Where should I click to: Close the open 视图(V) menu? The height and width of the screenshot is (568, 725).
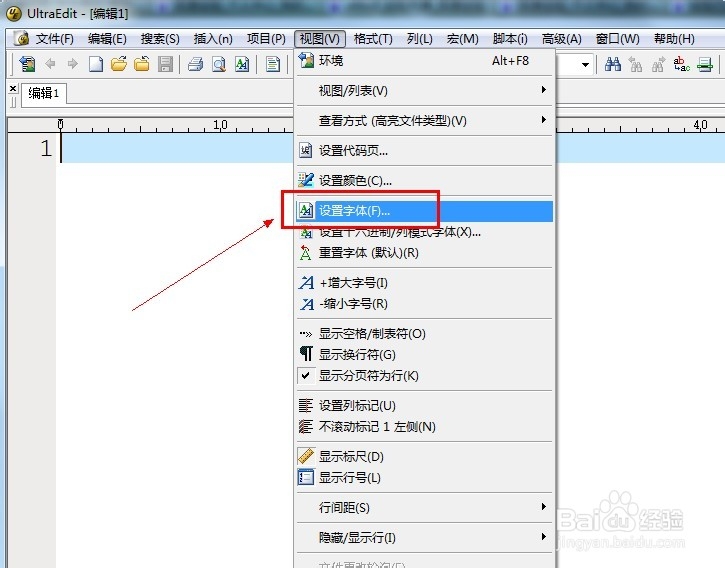point(319,39)
